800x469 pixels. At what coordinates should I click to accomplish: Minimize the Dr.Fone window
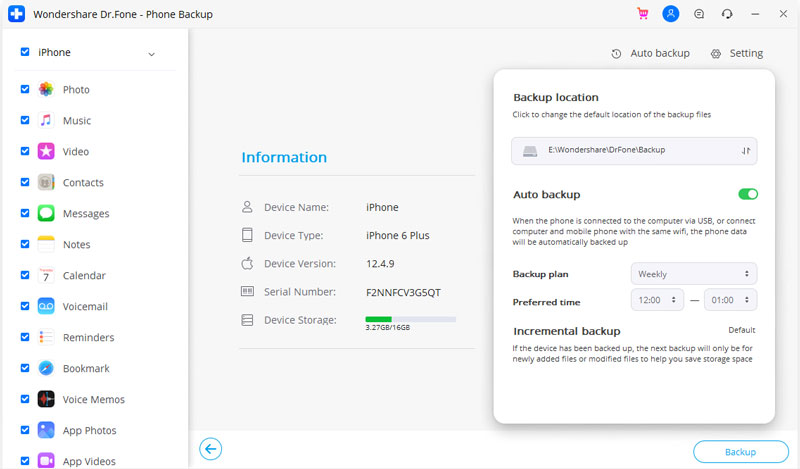(755, 14)
